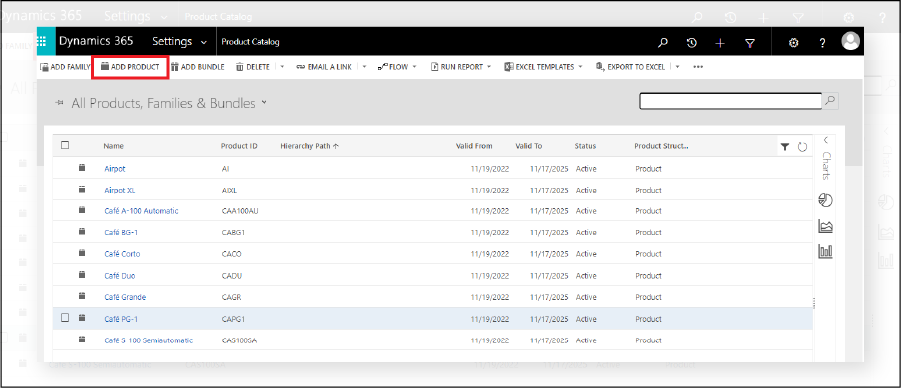Click Delete in the command bar
901x388 pixels.
point(253,67)
